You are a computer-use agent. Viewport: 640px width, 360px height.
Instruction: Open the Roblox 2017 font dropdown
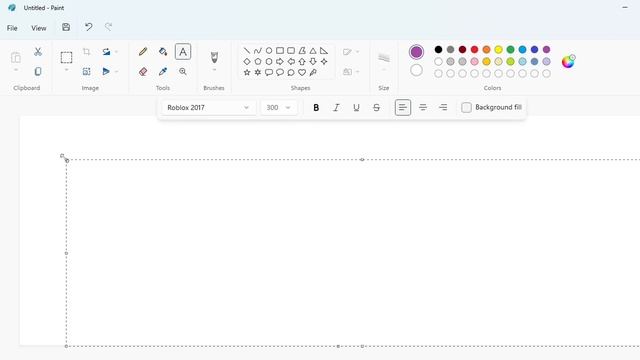pos(209,107)
